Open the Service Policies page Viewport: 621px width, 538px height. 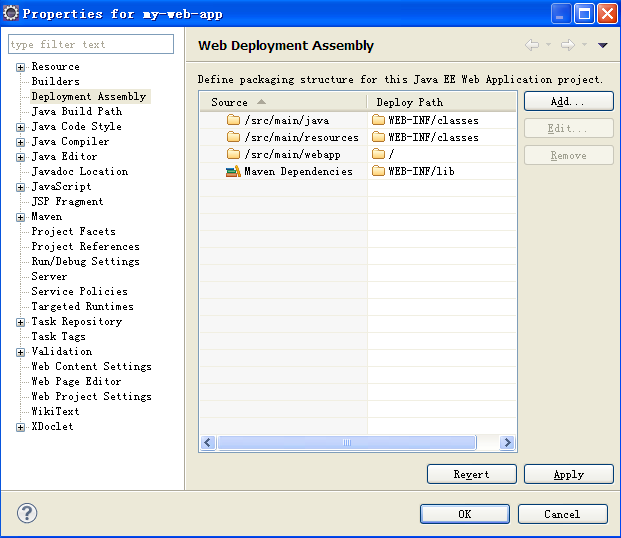80,291
